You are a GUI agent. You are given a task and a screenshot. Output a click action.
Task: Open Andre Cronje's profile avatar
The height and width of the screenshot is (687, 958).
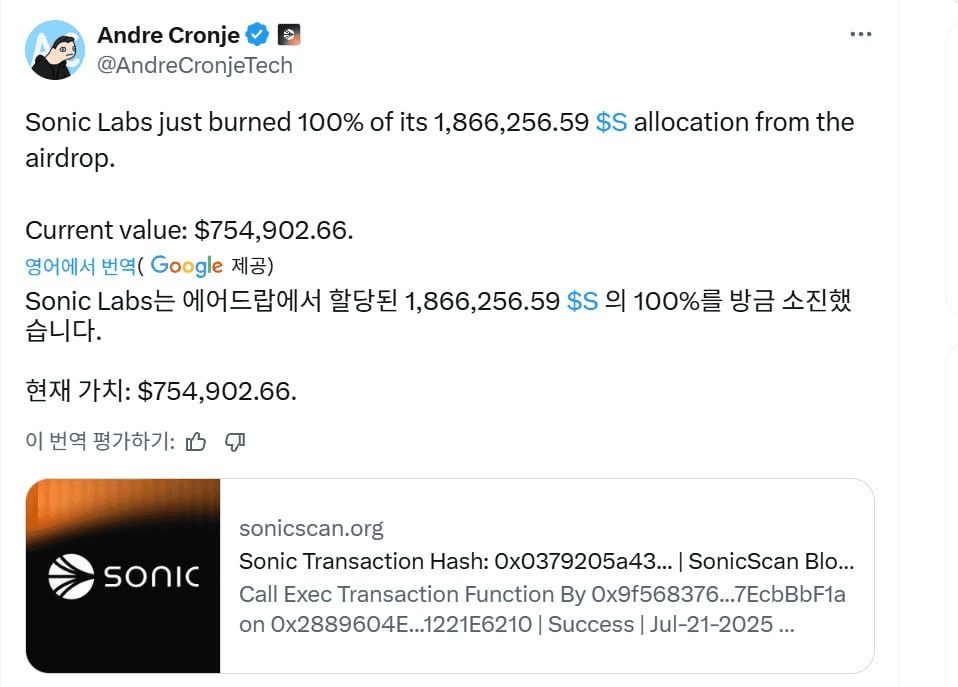click(x=55, y=50)
